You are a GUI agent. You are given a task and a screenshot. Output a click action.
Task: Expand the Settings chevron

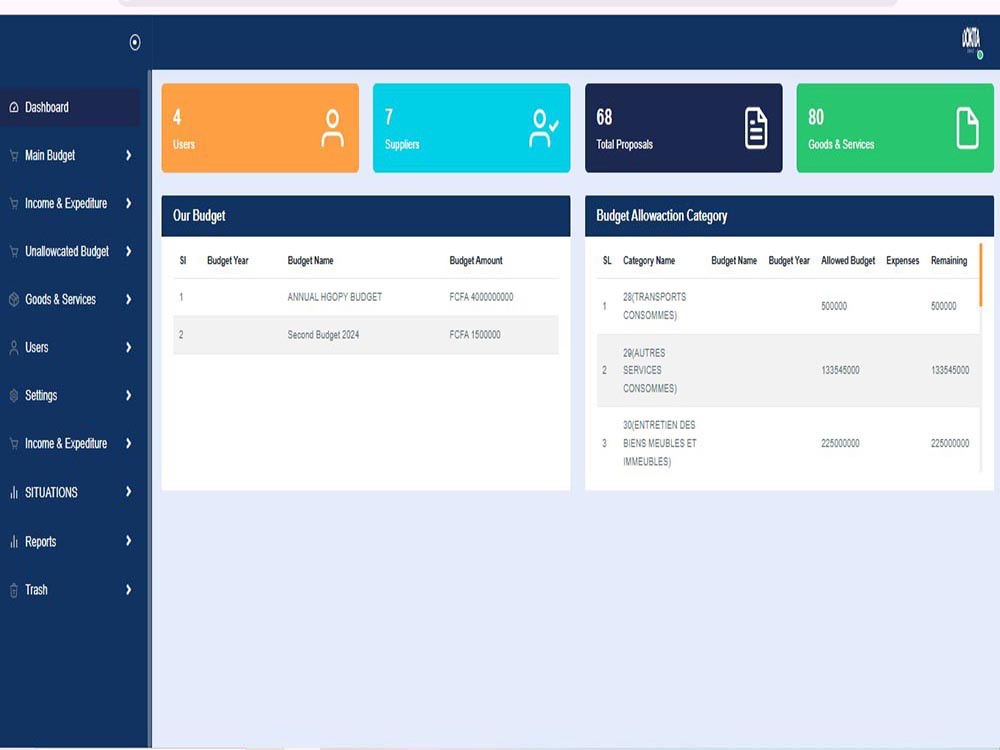click(x=129, y=395)
